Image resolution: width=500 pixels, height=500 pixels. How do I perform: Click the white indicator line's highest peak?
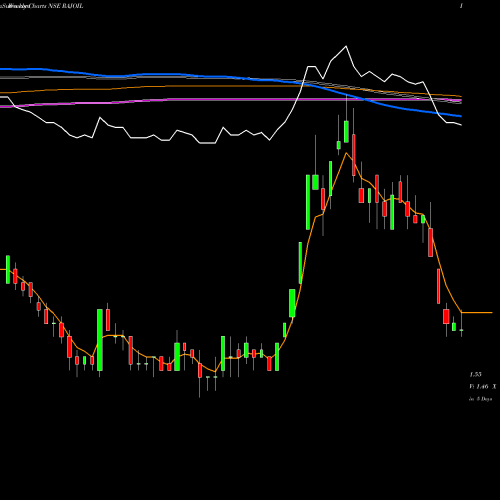tap(346, 46)
